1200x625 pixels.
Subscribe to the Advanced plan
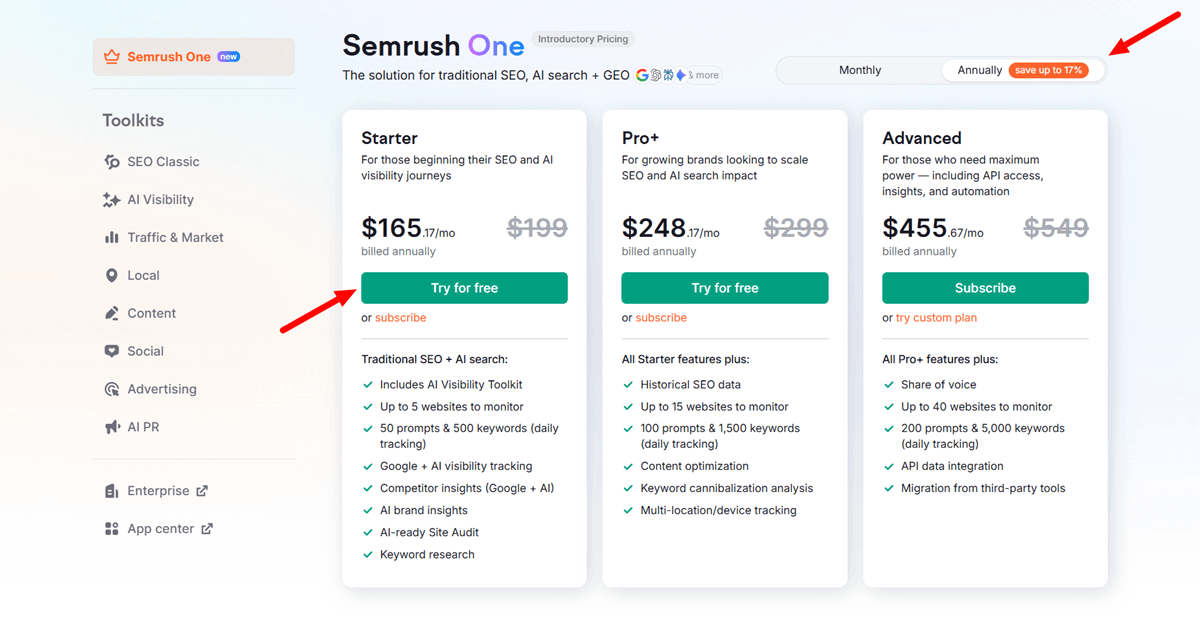point(985,287)
